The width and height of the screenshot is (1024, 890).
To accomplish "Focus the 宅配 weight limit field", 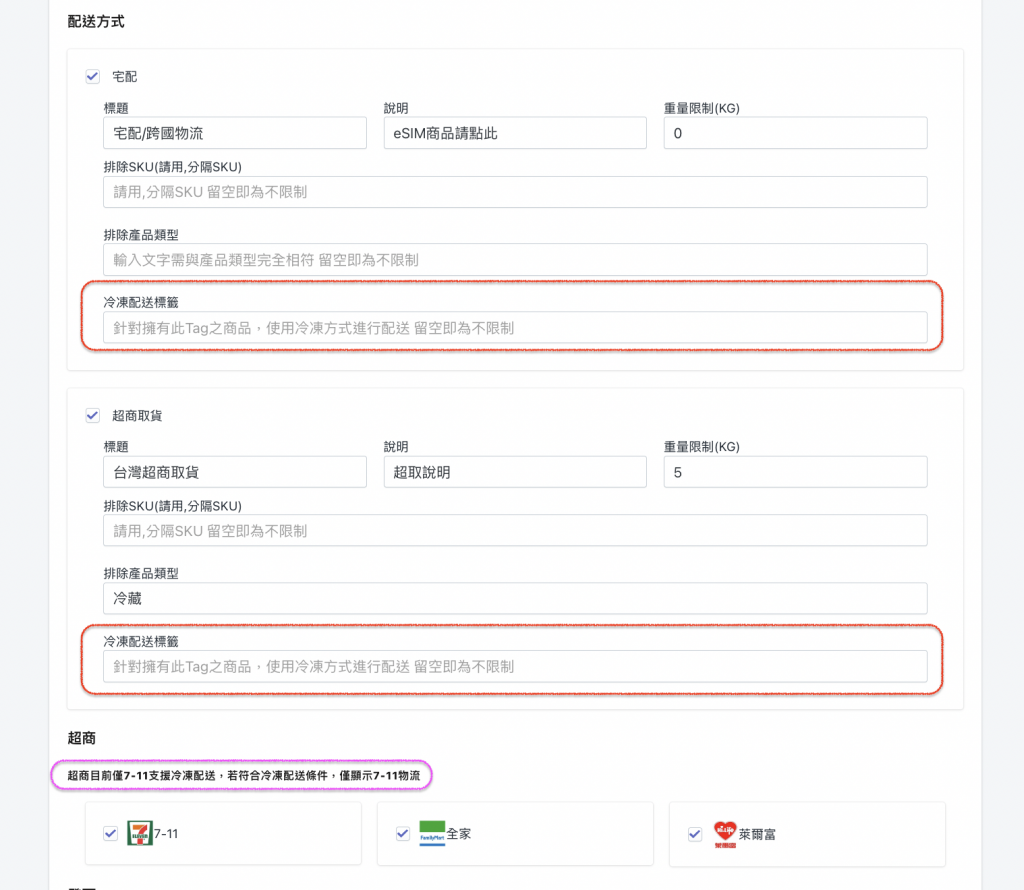I will point(795,133).
